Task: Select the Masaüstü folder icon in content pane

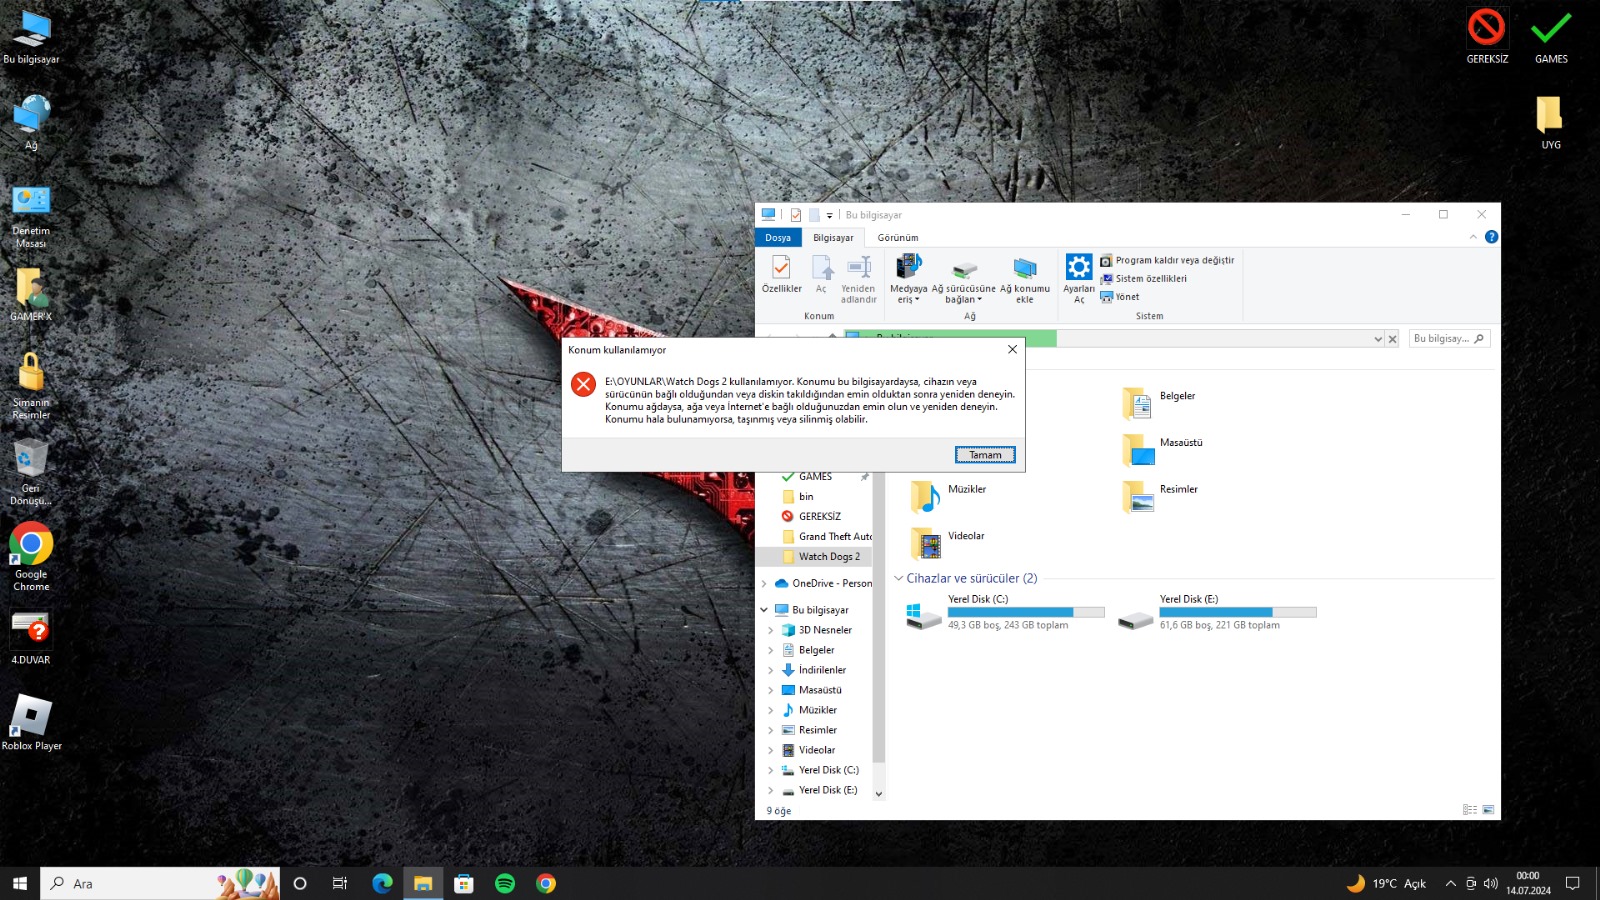Action: click(x=1137, y=449)
